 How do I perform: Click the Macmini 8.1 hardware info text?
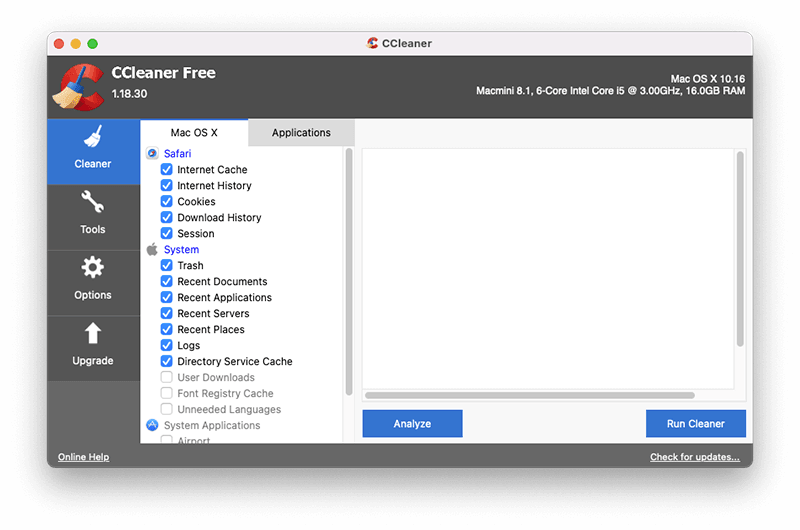pyautogui.click(x=611, y=91)
